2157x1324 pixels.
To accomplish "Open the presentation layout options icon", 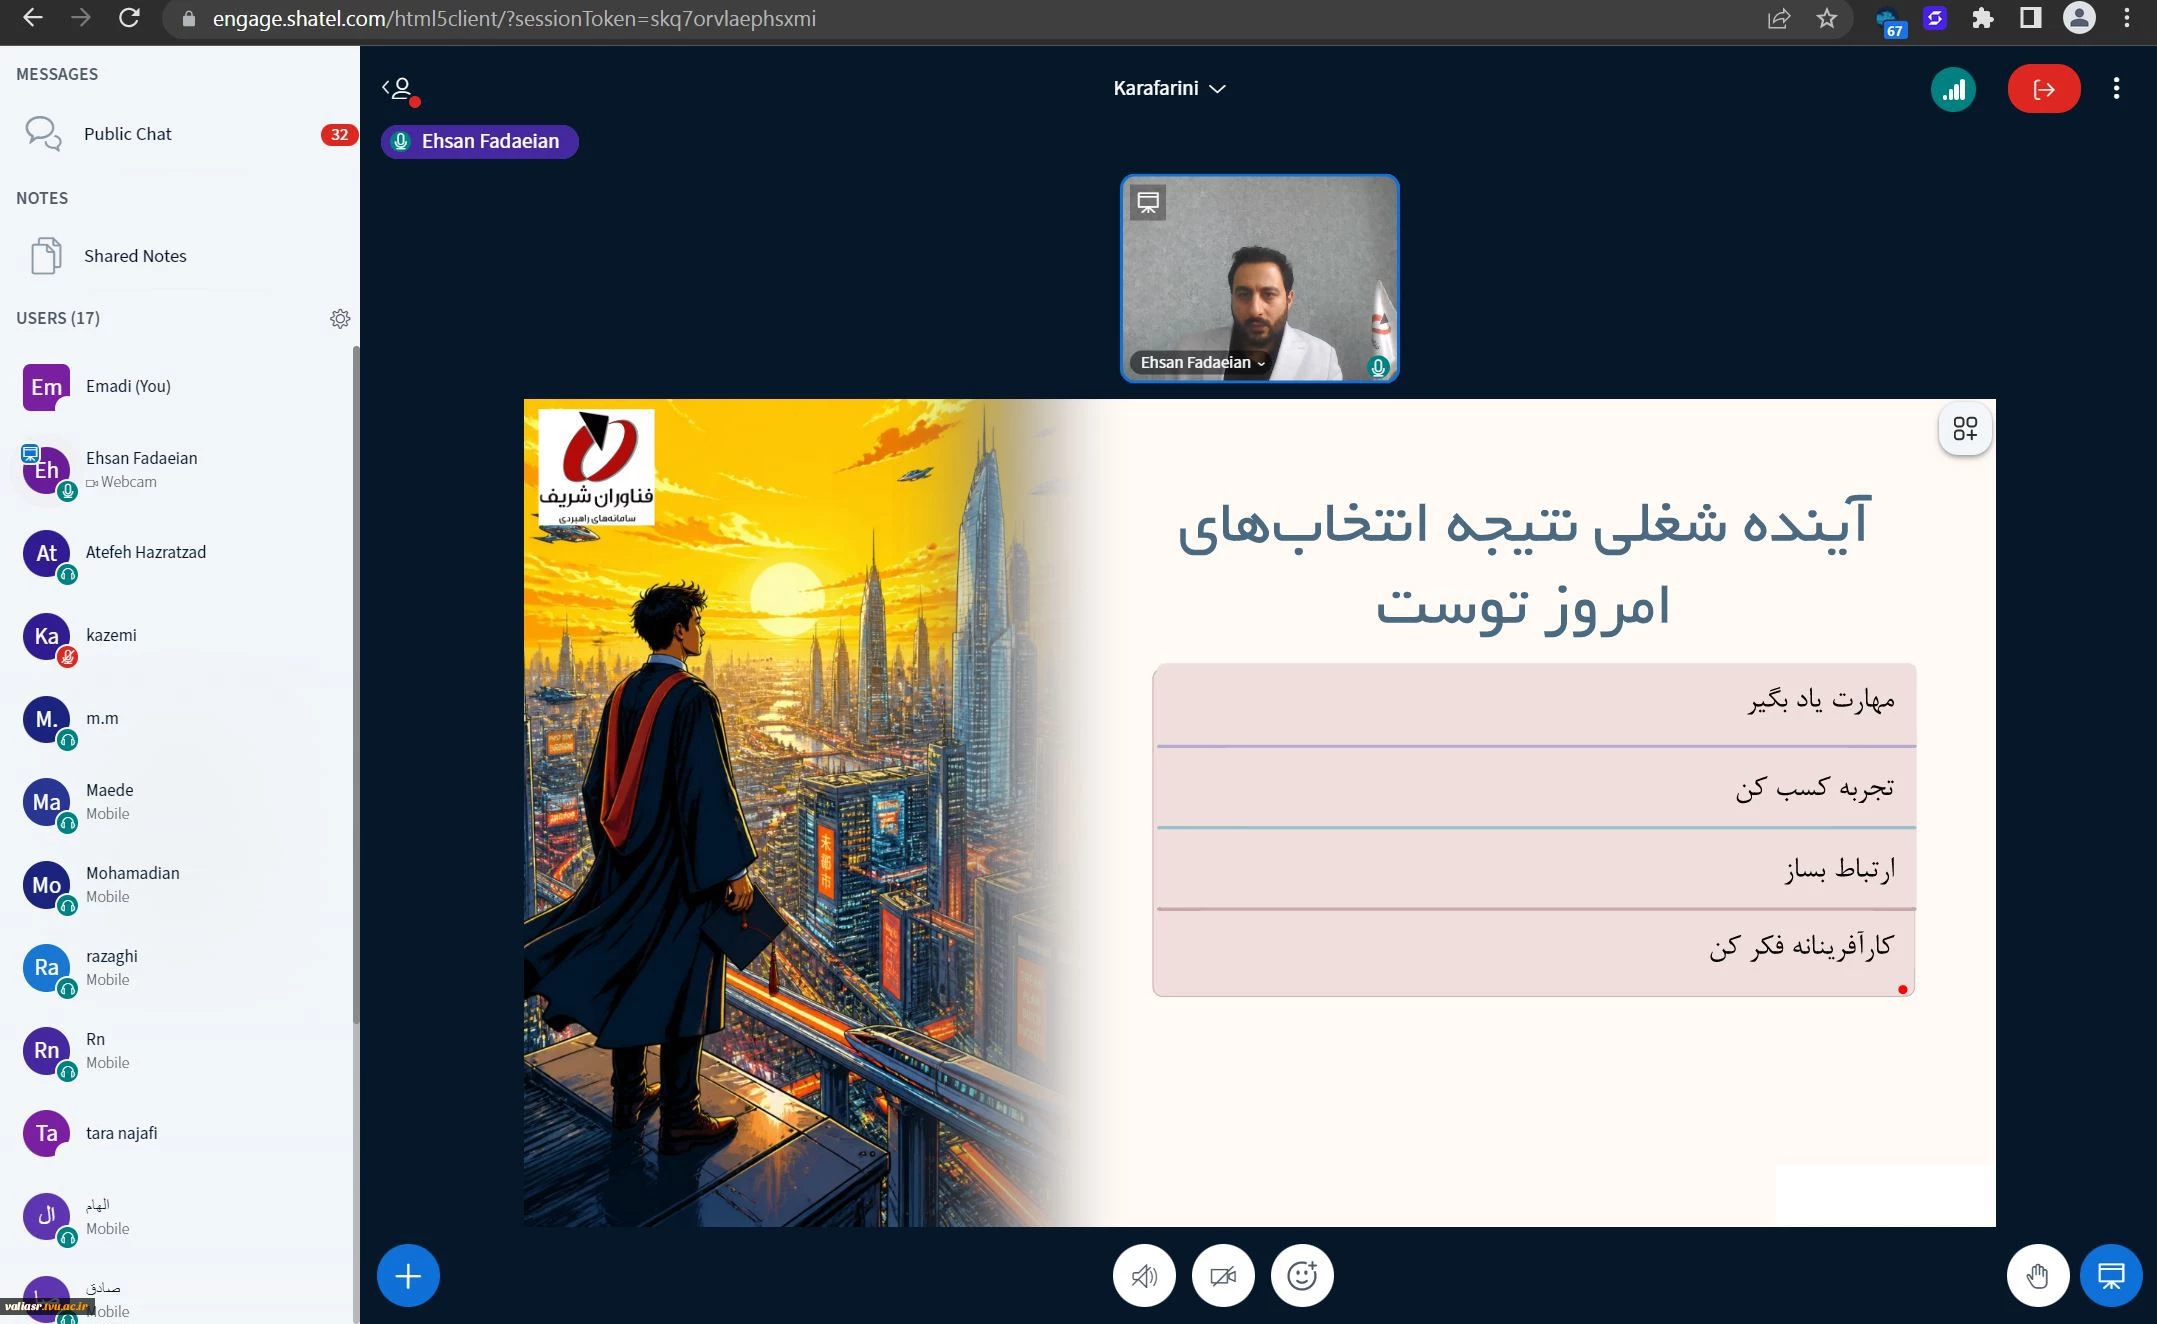I will point(1965,429).
